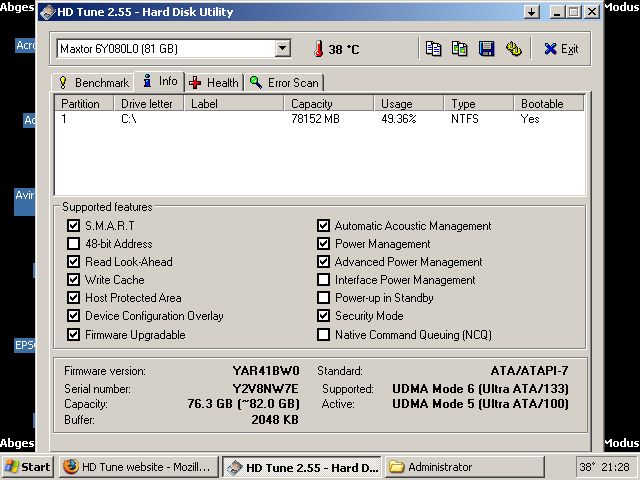This screenshot has width=640, height=480.
Task: Click the down-arrow tray button in title bar
Action: point(531,12)
